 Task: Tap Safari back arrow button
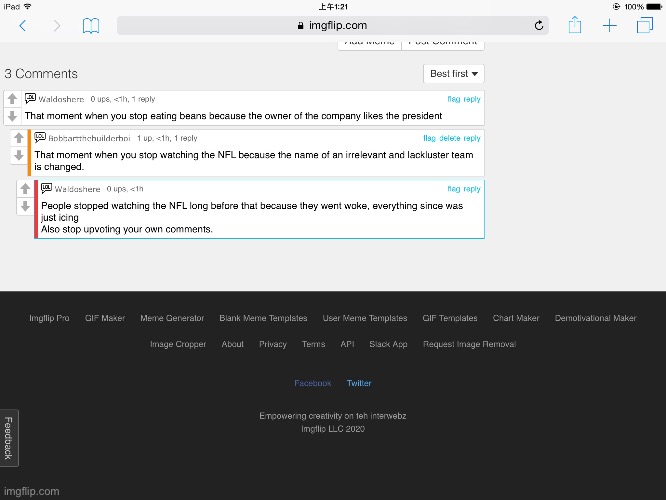pos(22,26)
